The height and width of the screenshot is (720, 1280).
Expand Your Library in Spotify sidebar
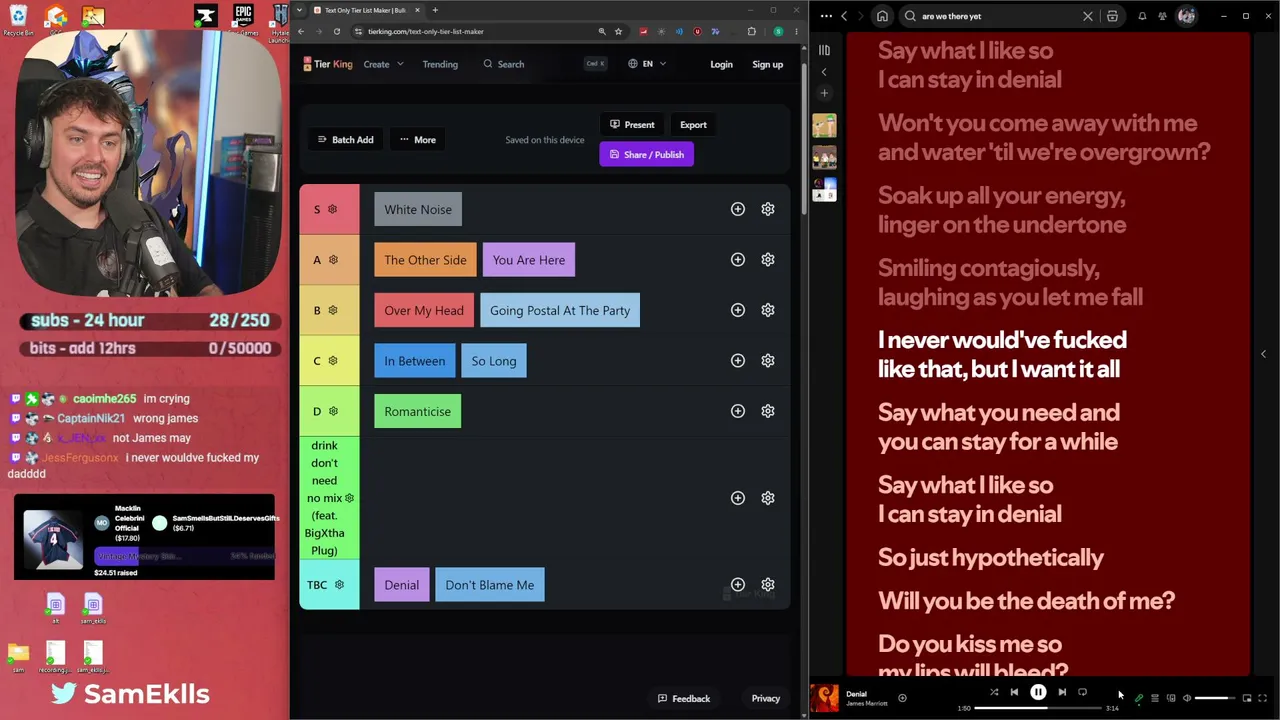[824, 50]
